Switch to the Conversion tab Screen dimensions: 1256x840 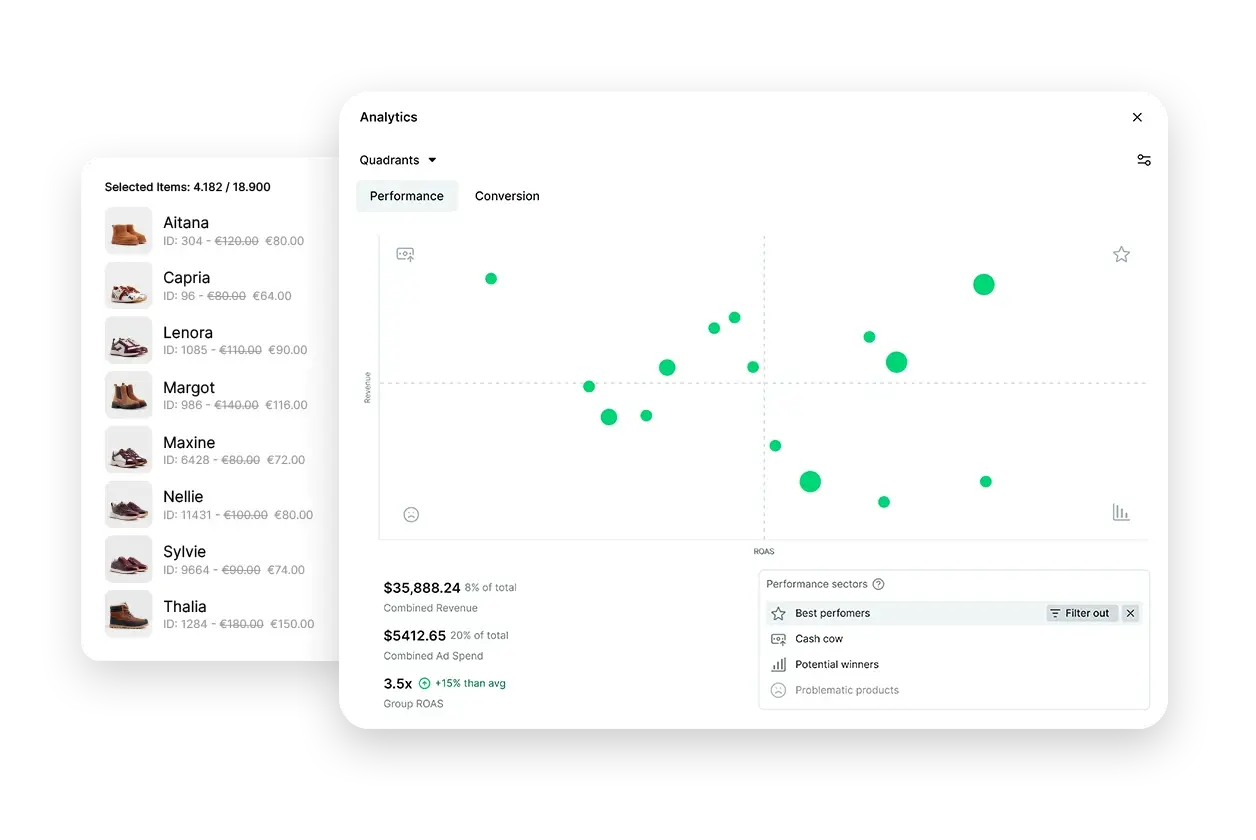(507, 196)
